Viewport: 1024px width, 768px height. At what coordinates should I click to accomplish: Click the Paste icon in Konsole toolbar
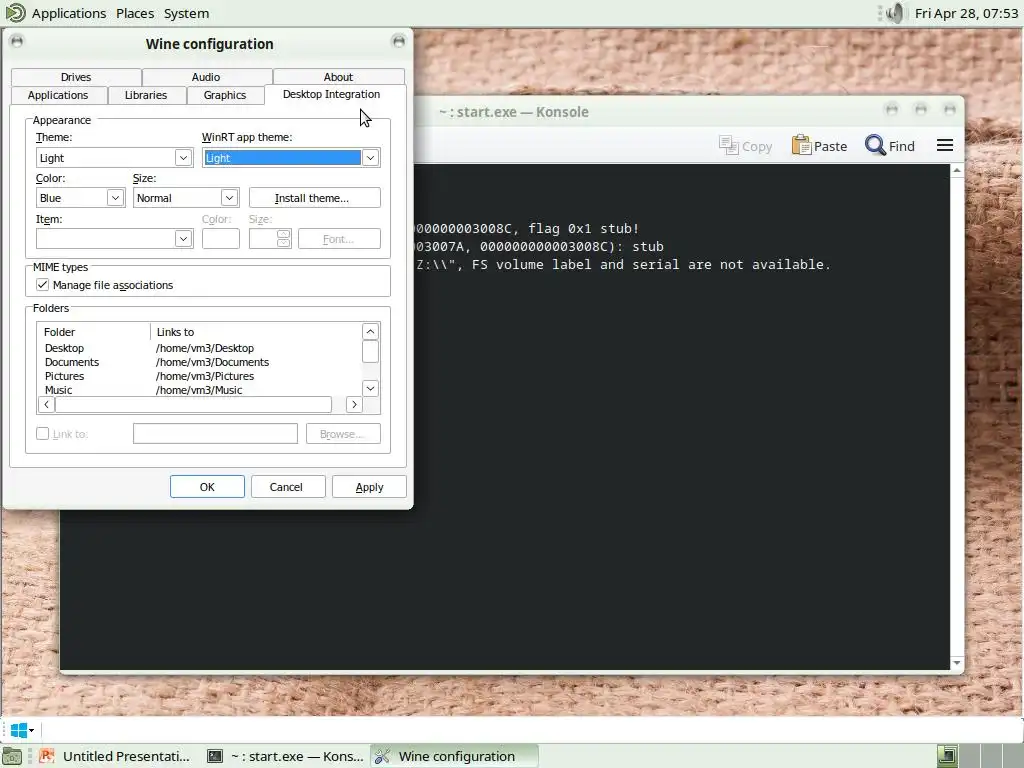click(x=801, y=145)
